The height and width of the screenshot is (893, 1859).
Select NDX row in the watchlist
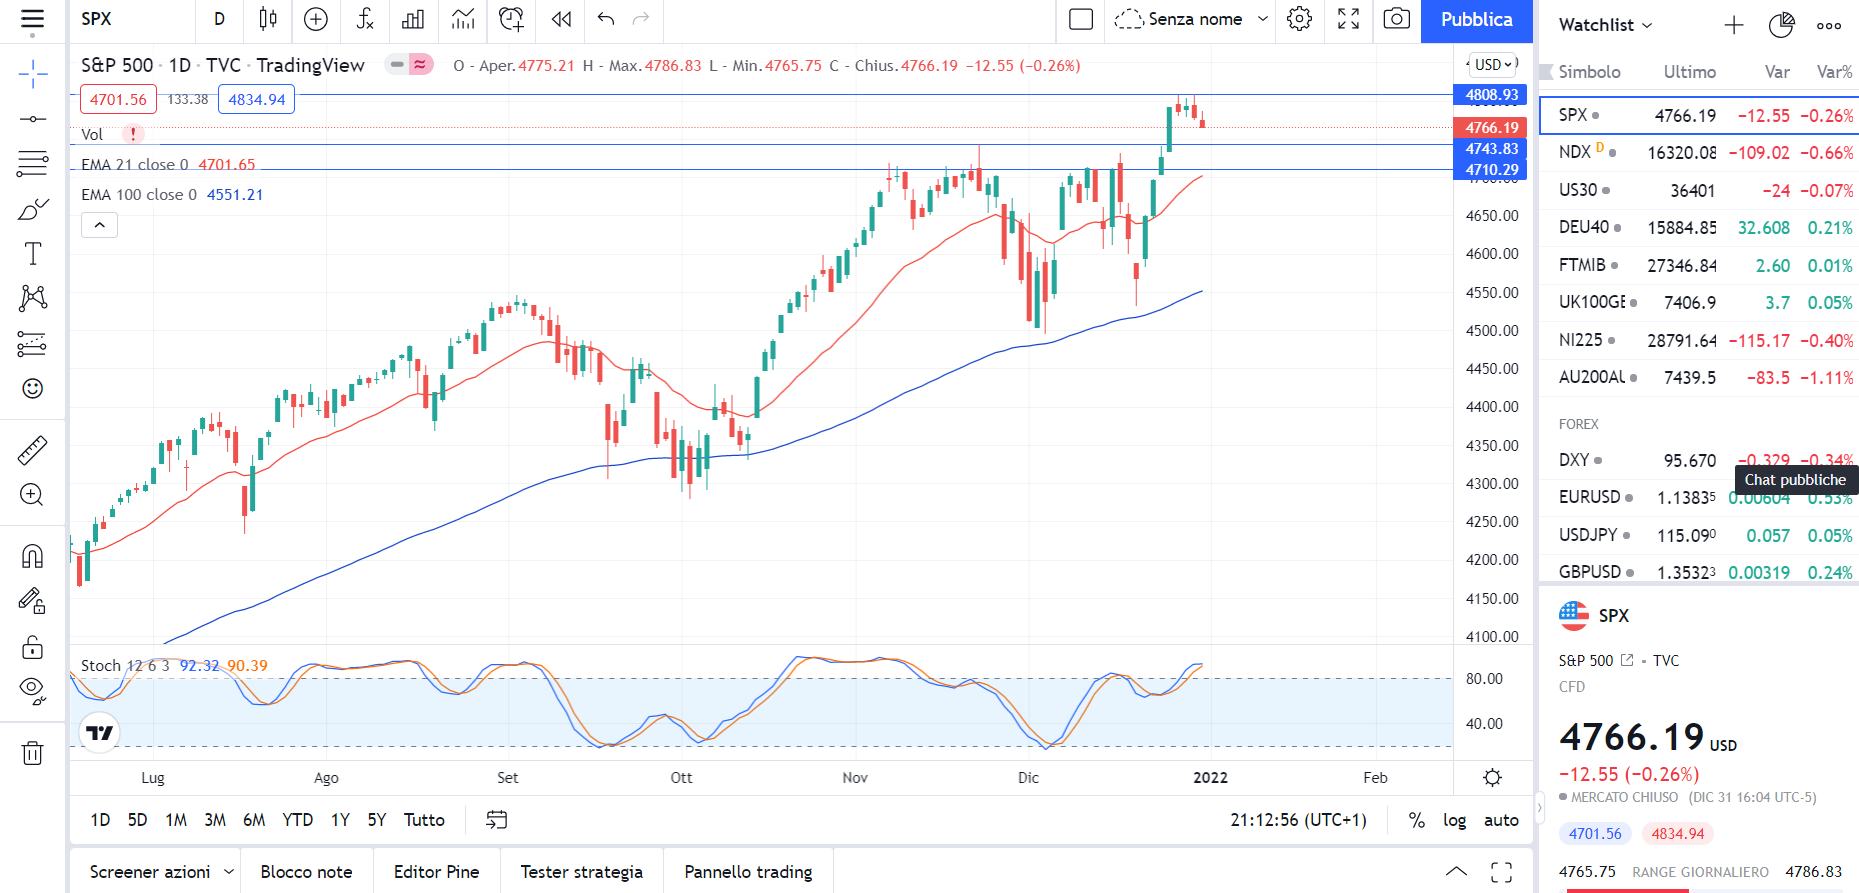[x=1699, y=152]
